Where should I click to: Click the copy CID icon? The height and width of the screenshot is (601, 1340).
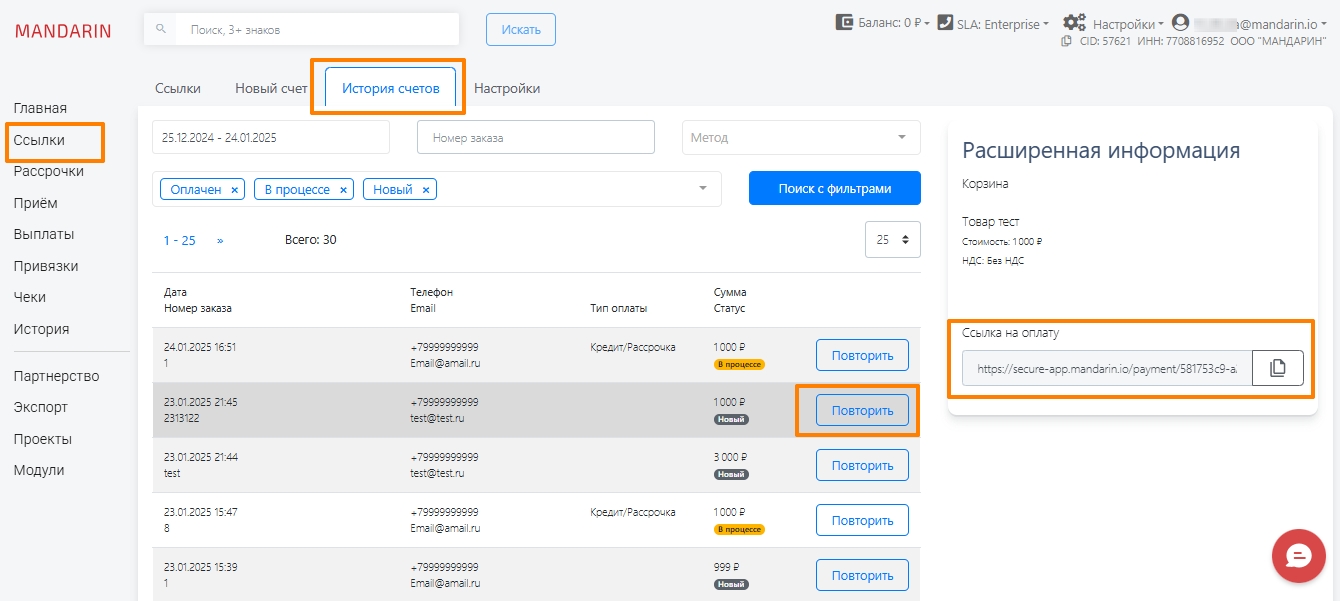point(1067,42)
